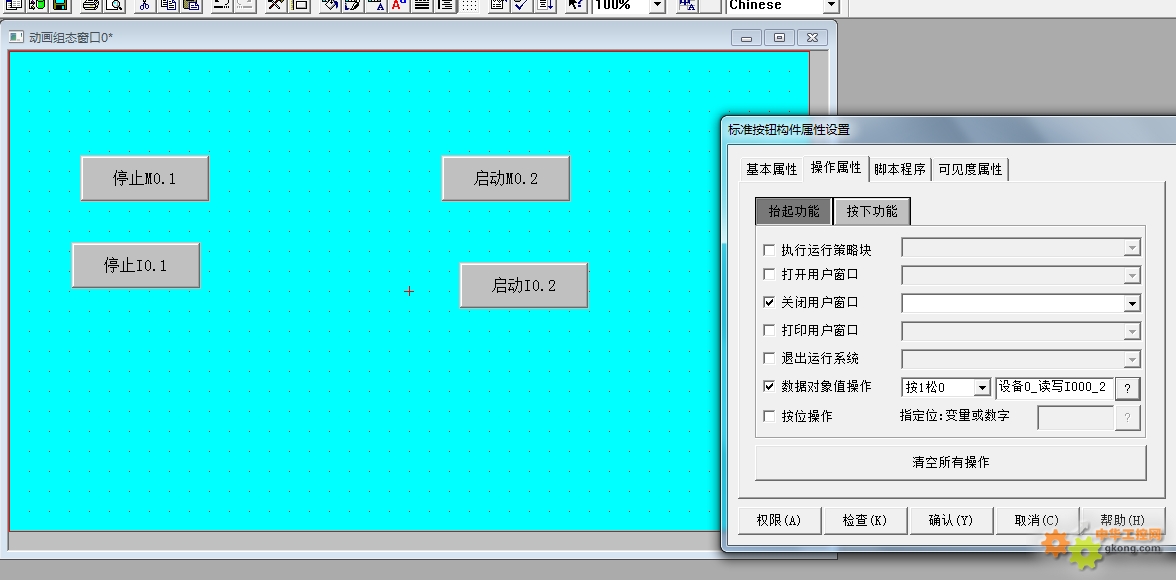This screenshot has height=580, width=1176.
Task: Select the 抬起功能 sub-tab
Action: (x=794, y=212)
